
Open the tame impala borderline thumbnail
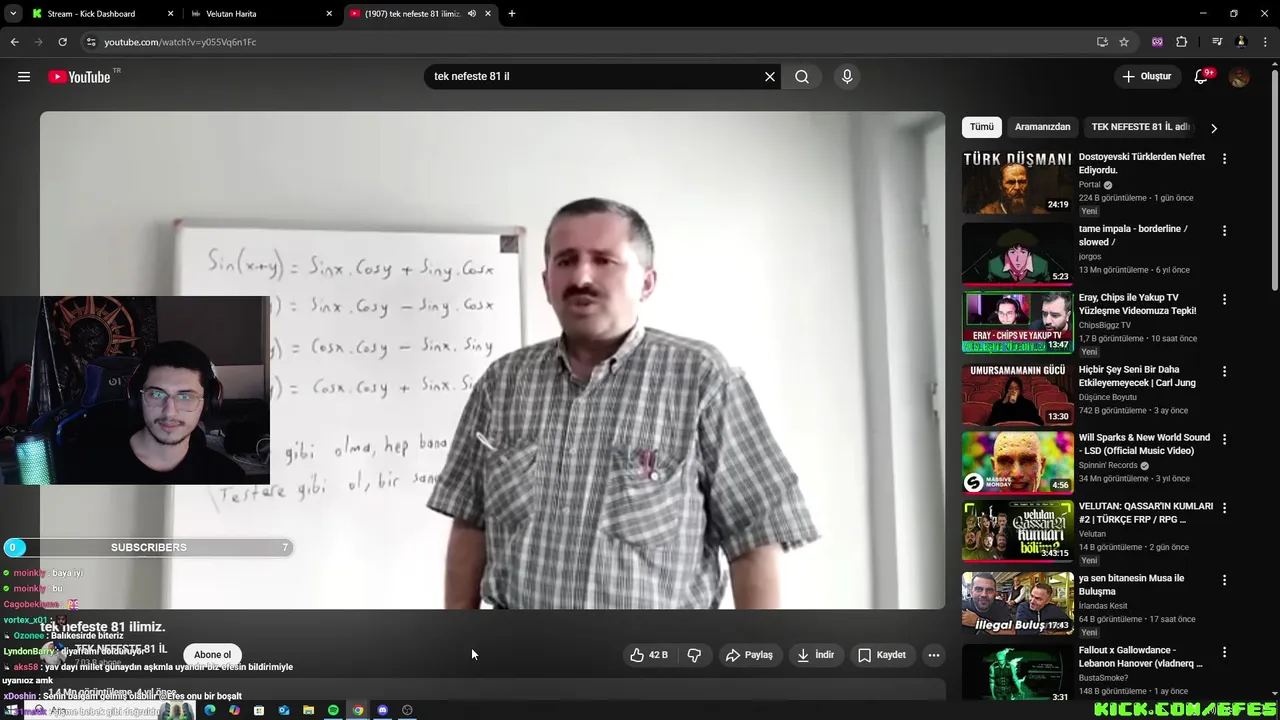(x=1017, y=253)
